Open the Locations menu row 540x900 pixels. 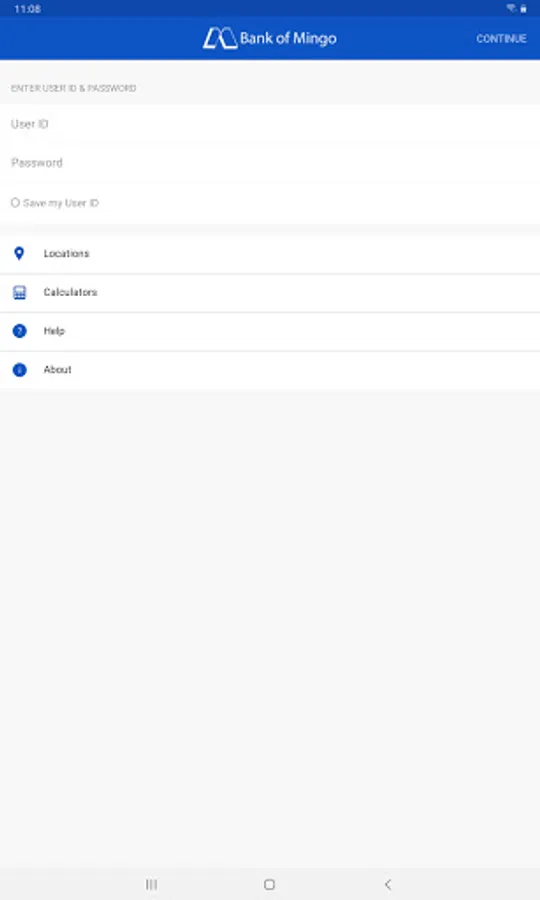coord(270,254)
